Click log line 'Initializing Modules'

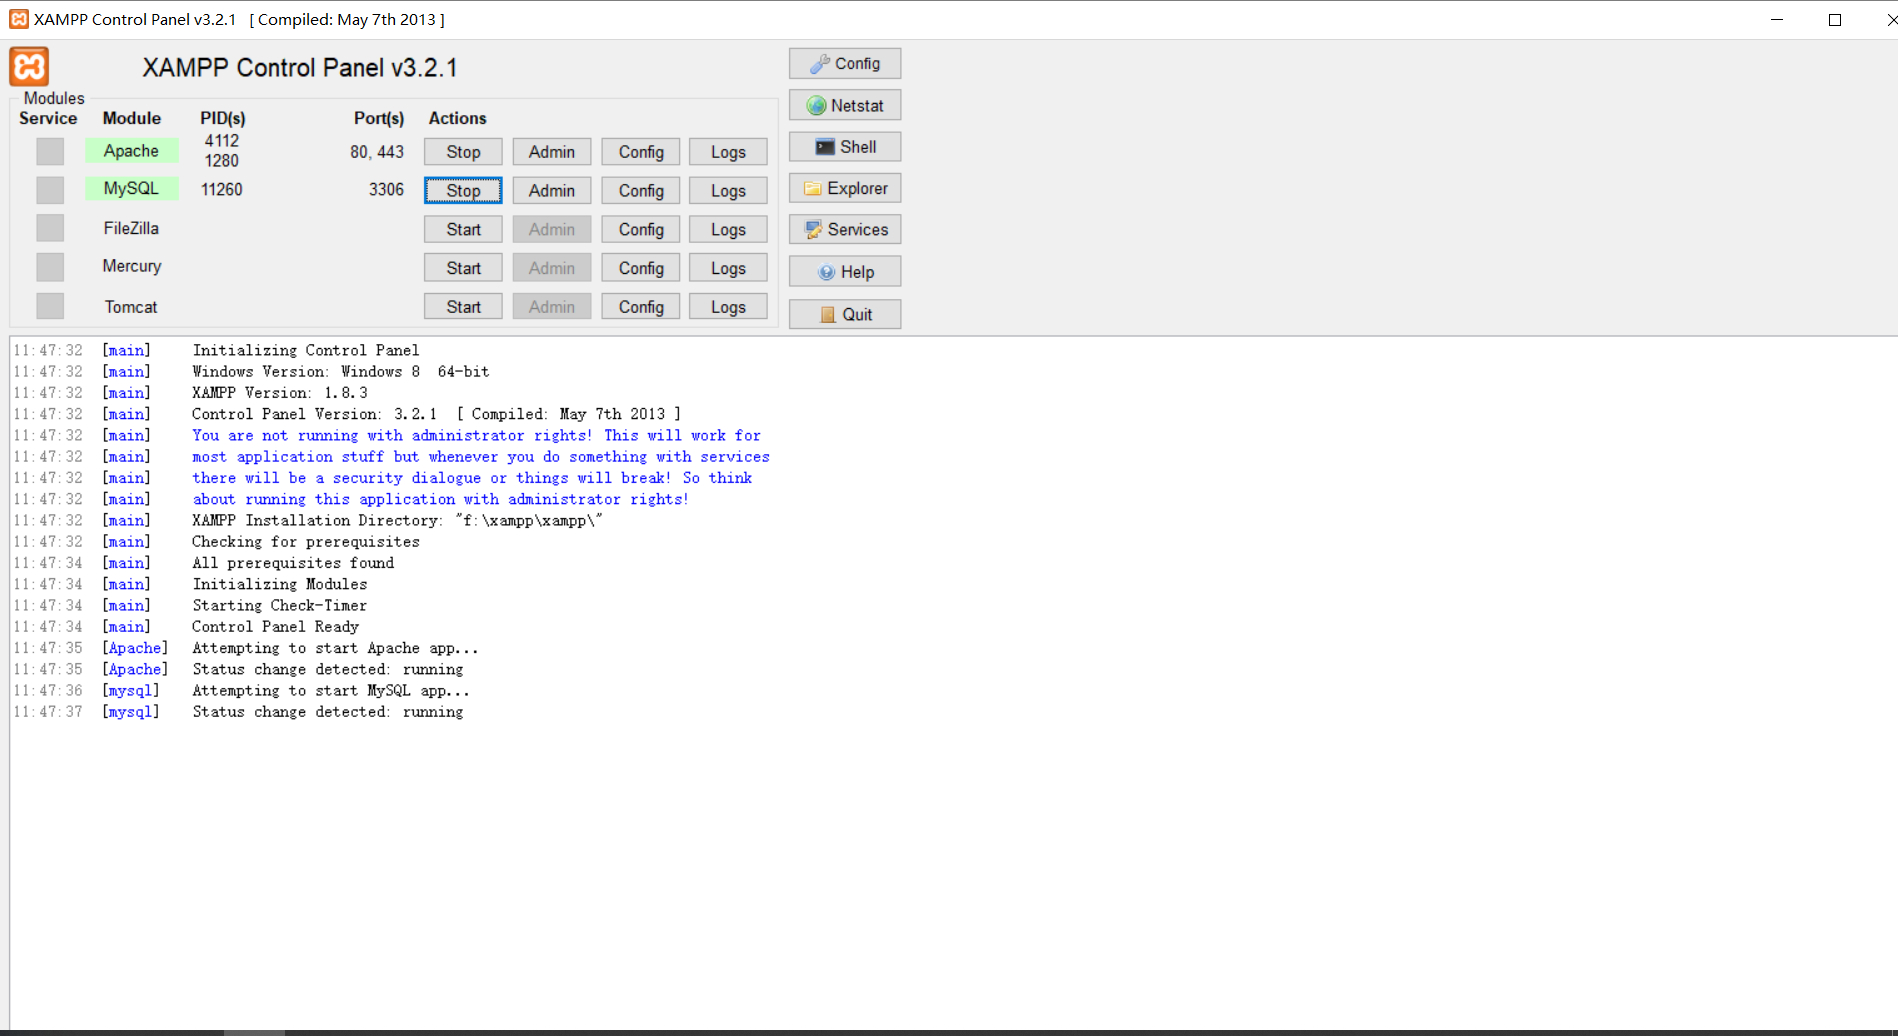pyautogui.click(x=279, y=584)
